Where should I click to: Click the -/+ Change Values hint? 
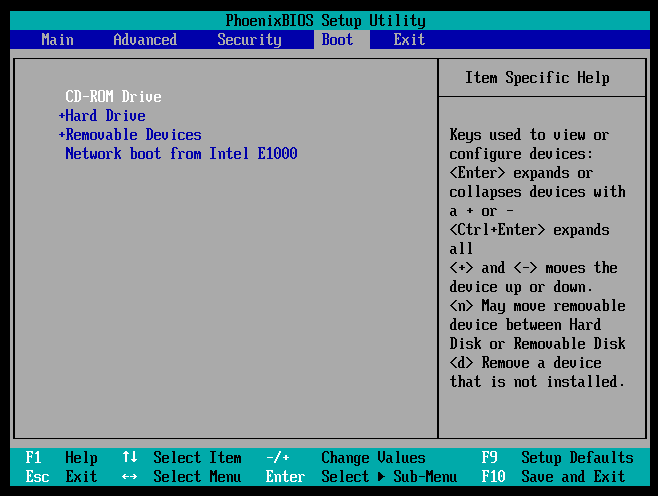[x=346, y=457]
